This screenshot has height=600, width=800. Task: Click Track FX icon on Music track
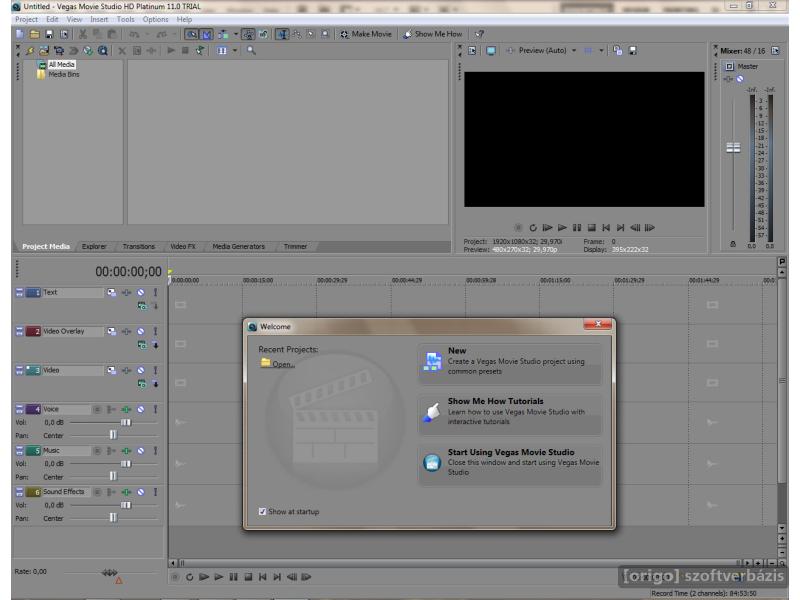(x=126, y=451)
